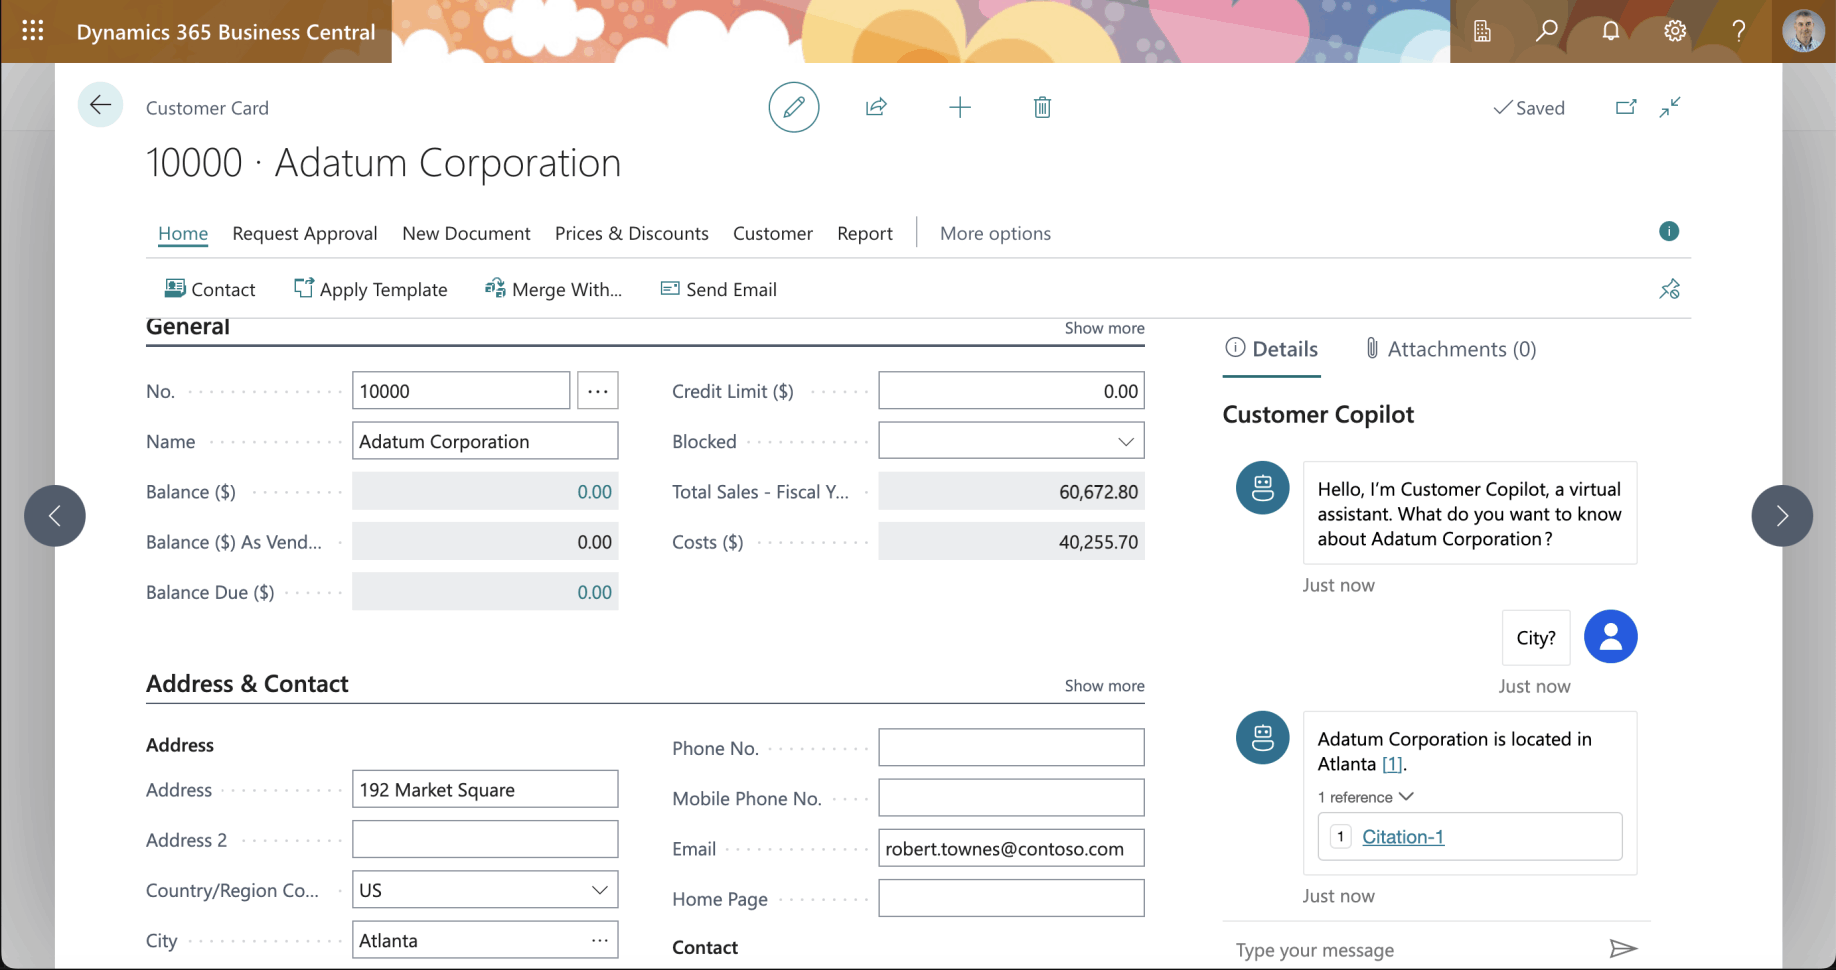Expand the Country/Region Code dropdown
This screenshot has width=1836, height=970.
click(x=599, y=889)
